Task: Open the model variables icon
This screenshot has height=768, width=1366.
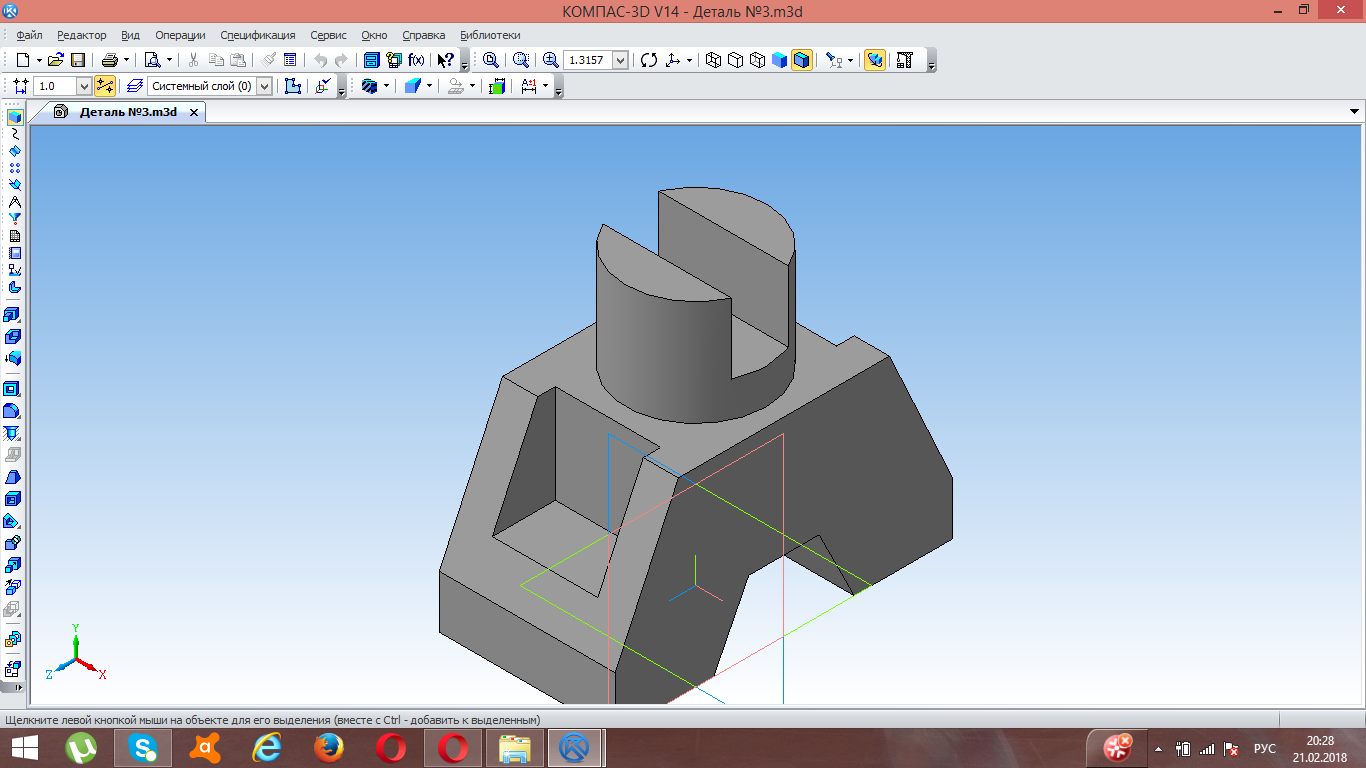Action: [393, 60]
